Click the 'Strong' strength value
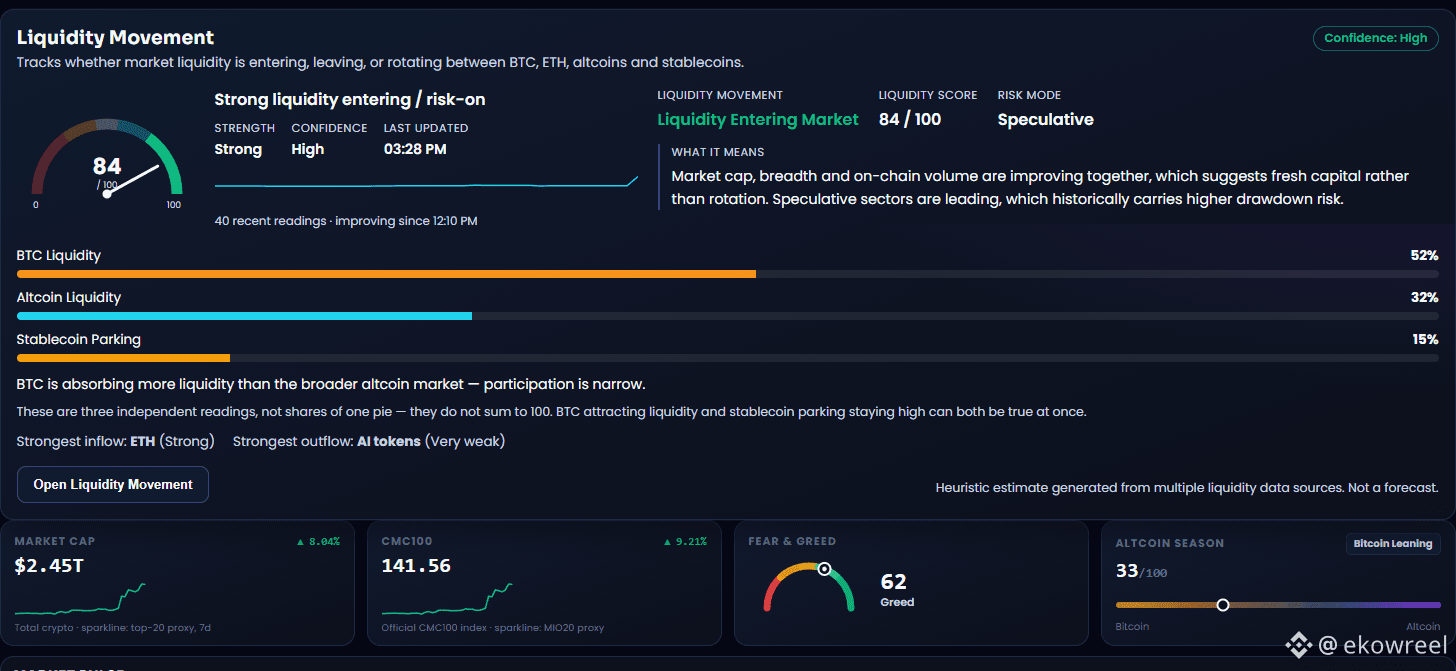1456x671 pixels. click(238, 149)
